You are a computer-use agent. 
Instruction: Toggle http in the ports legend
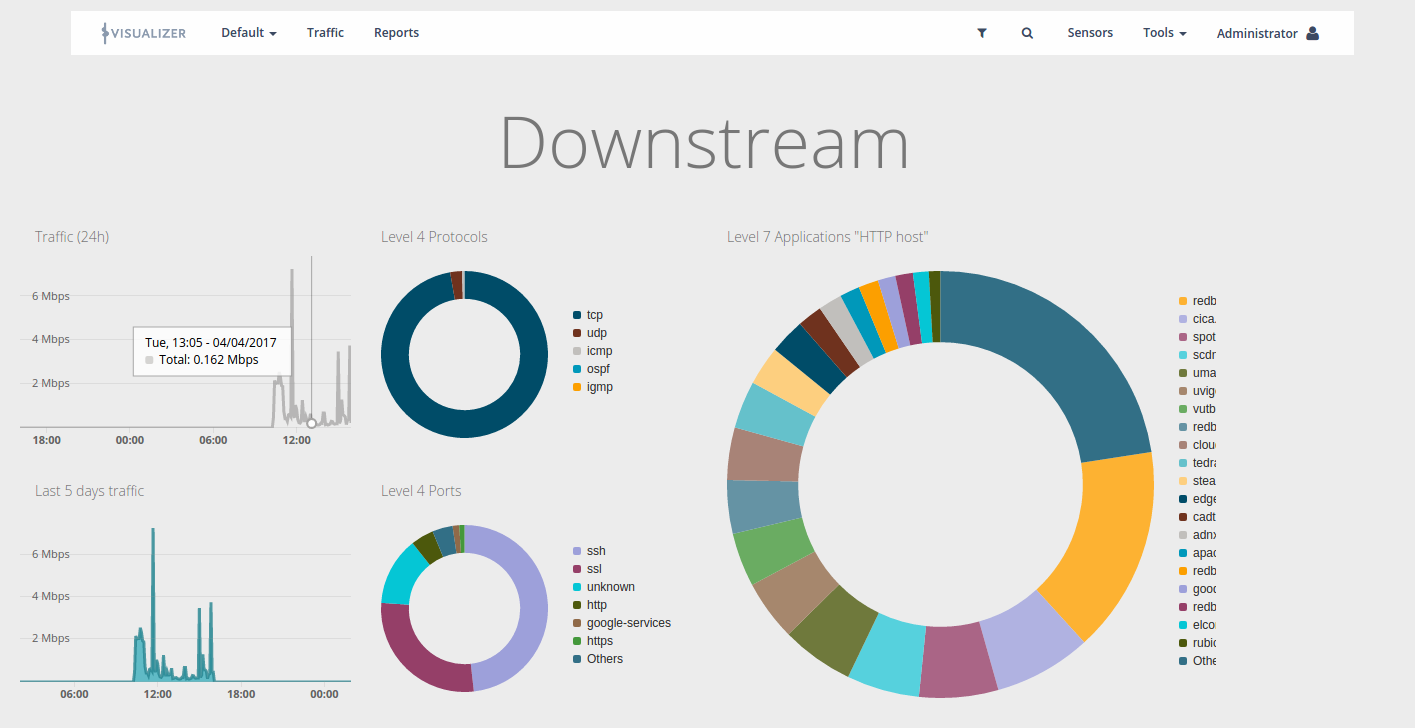589,605
